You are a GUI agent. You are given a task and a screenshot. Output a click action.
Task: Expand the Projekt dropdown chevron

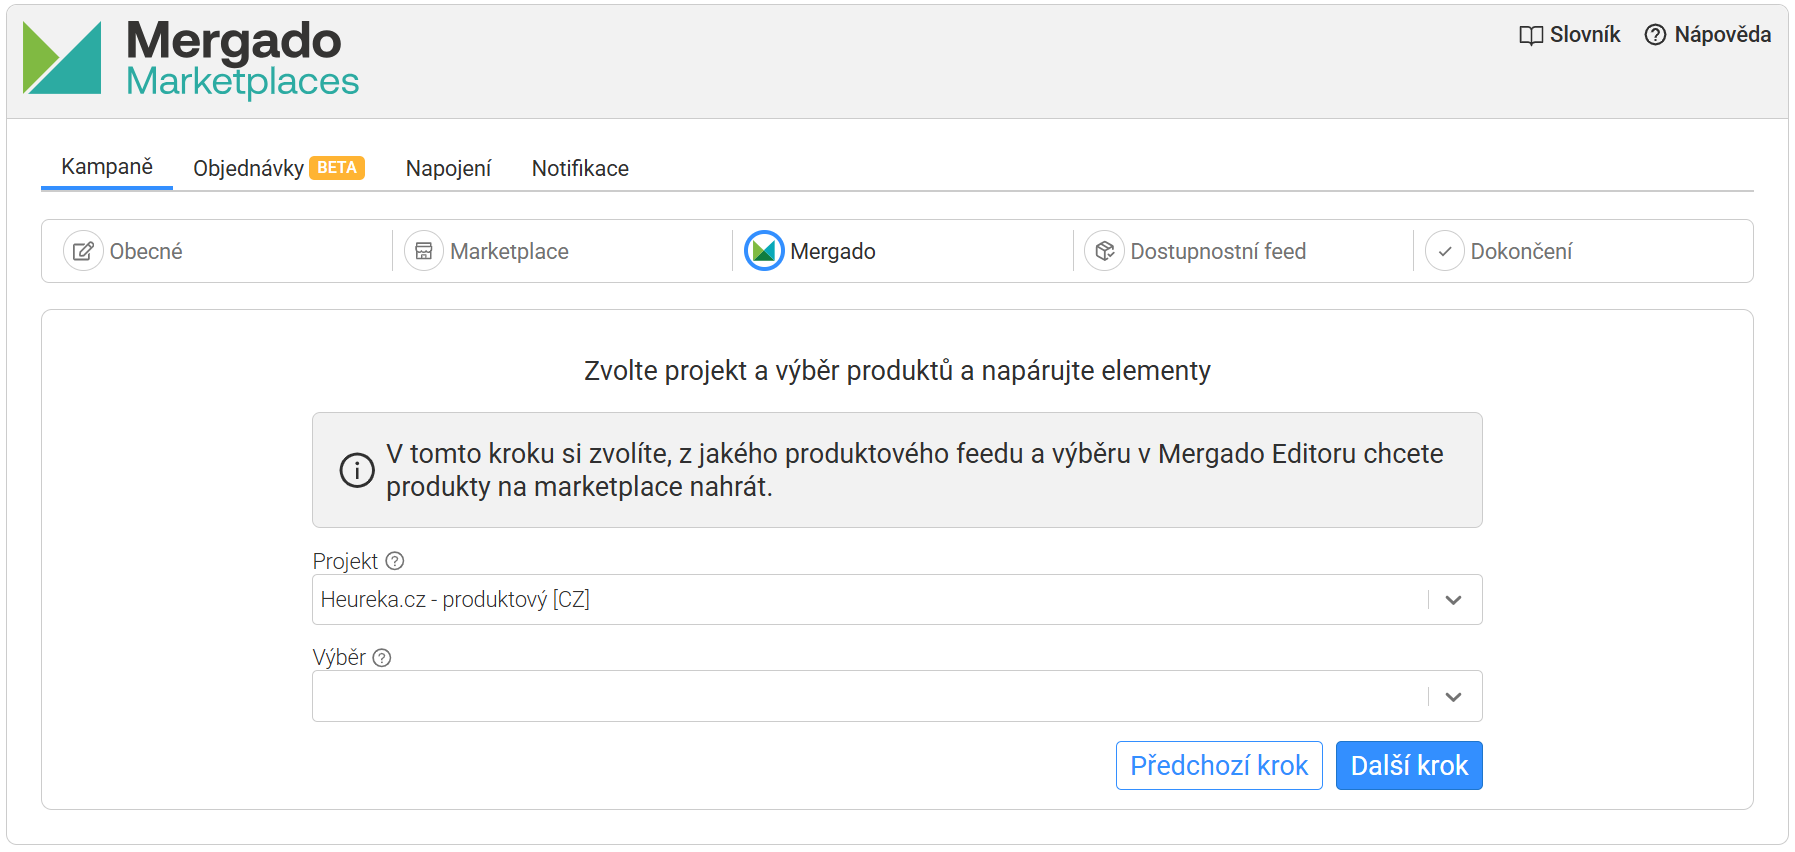click(x=1454, y=600)
